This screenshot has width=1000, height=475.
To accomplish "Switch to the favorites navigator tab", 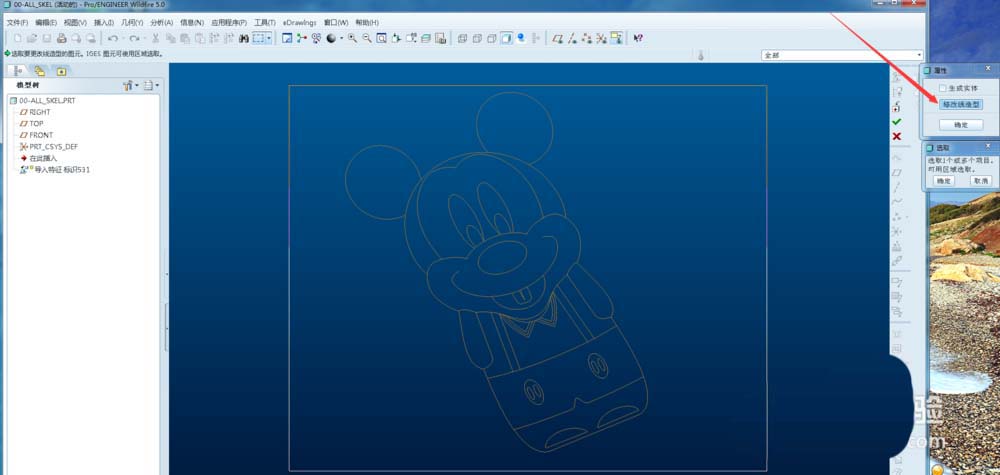I will pyautogui.click(x=61, y=71).
